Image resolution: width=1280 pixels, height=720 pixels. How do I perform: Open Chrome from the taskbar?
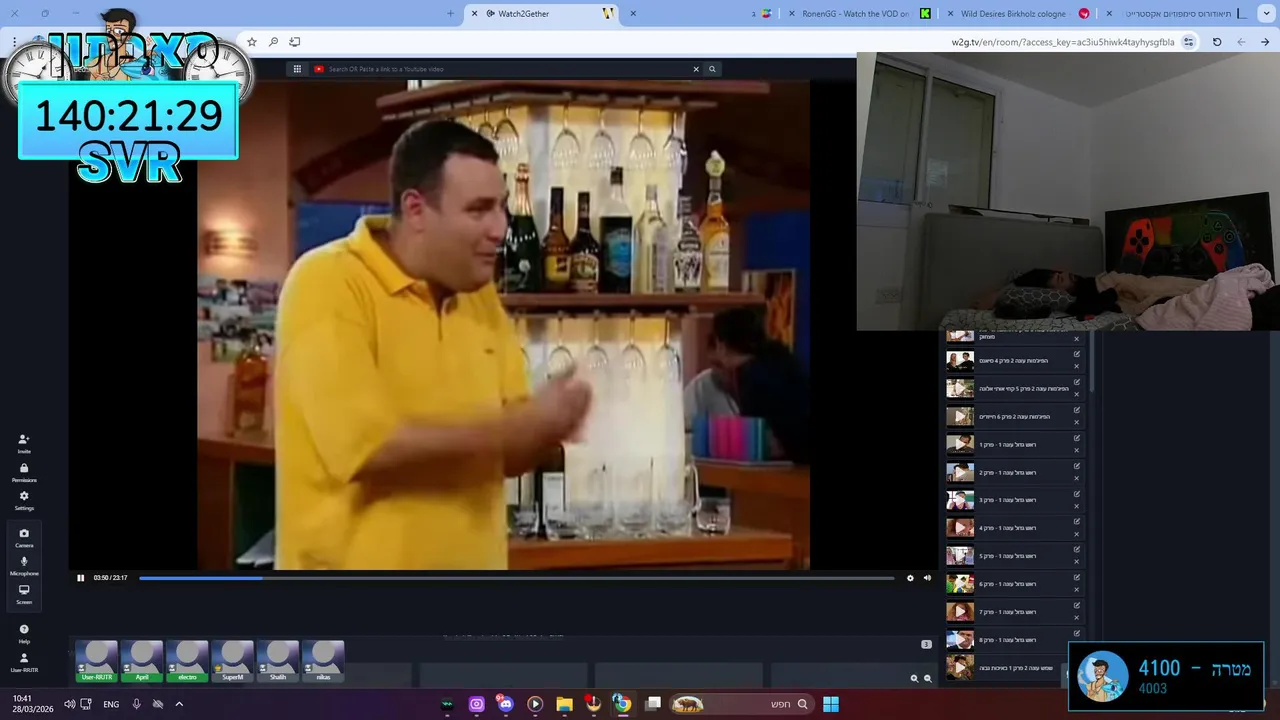[x=622, y=704]
